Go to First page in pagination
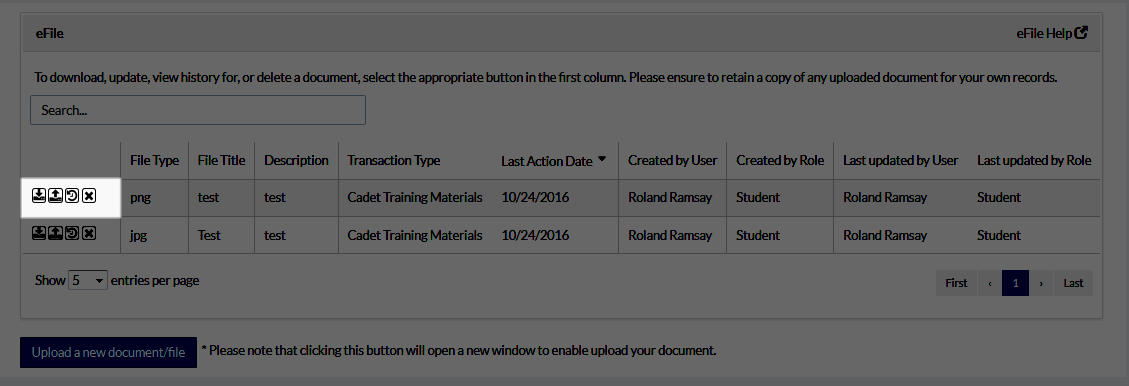 coord(956,283)
